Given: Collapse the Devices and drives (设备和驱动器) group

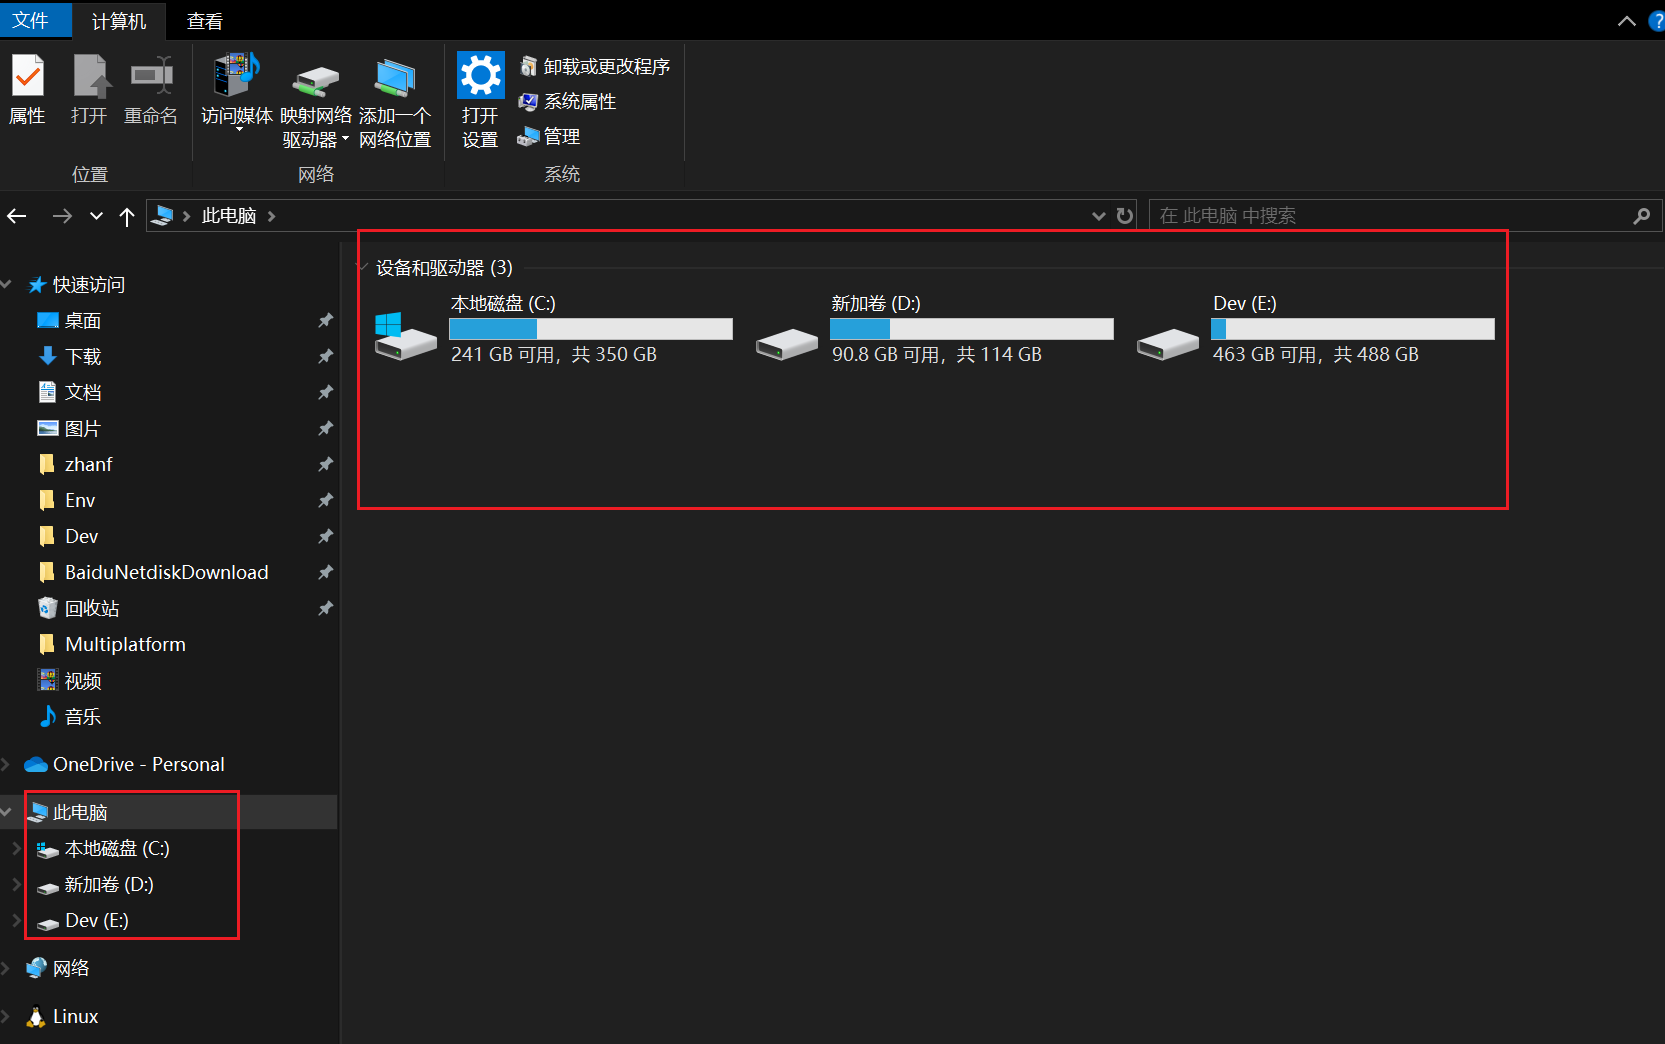Looking at the screenshot, I should click(x=363, y=268).
